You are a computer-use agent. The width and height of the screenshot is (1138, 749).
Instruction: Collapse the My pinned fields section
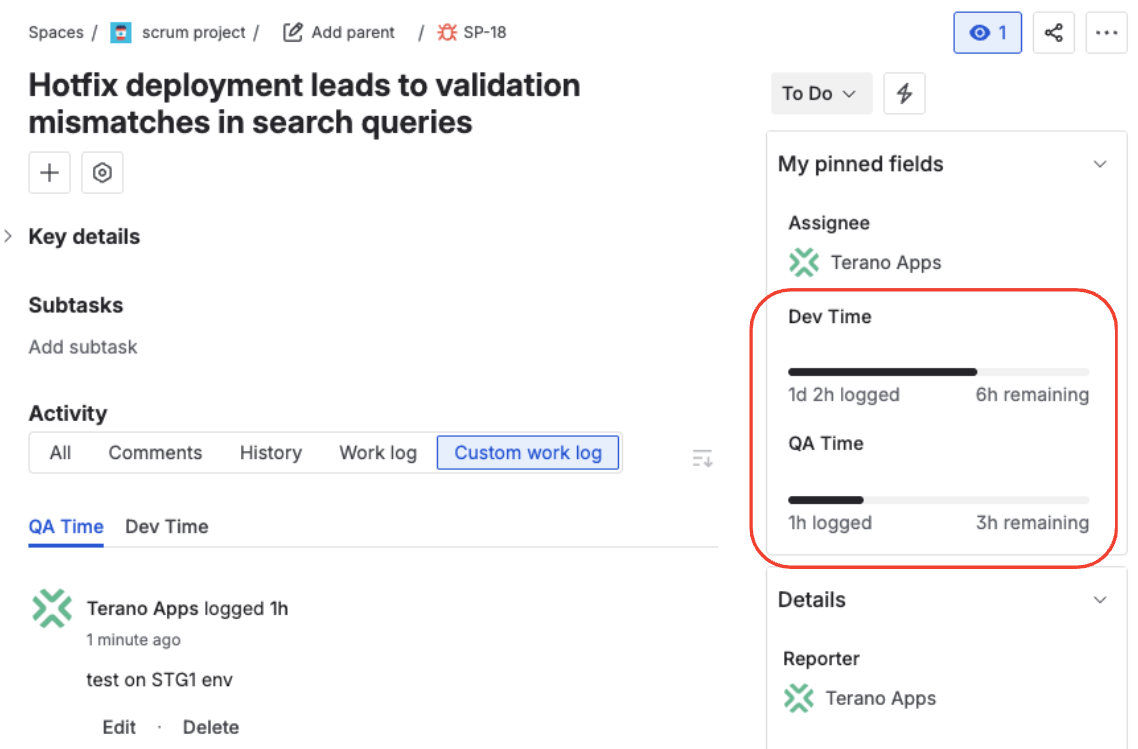1100,163
